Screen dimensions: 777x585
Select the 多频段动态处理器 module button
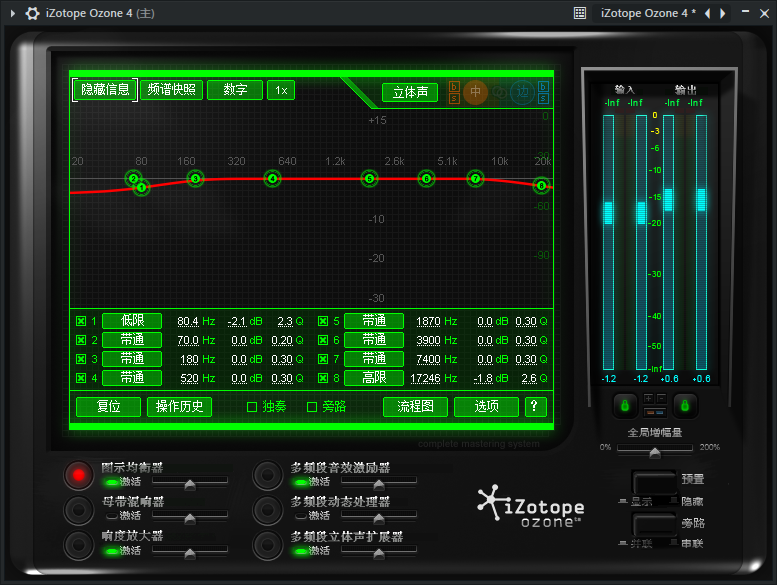(x=268, y=510)
